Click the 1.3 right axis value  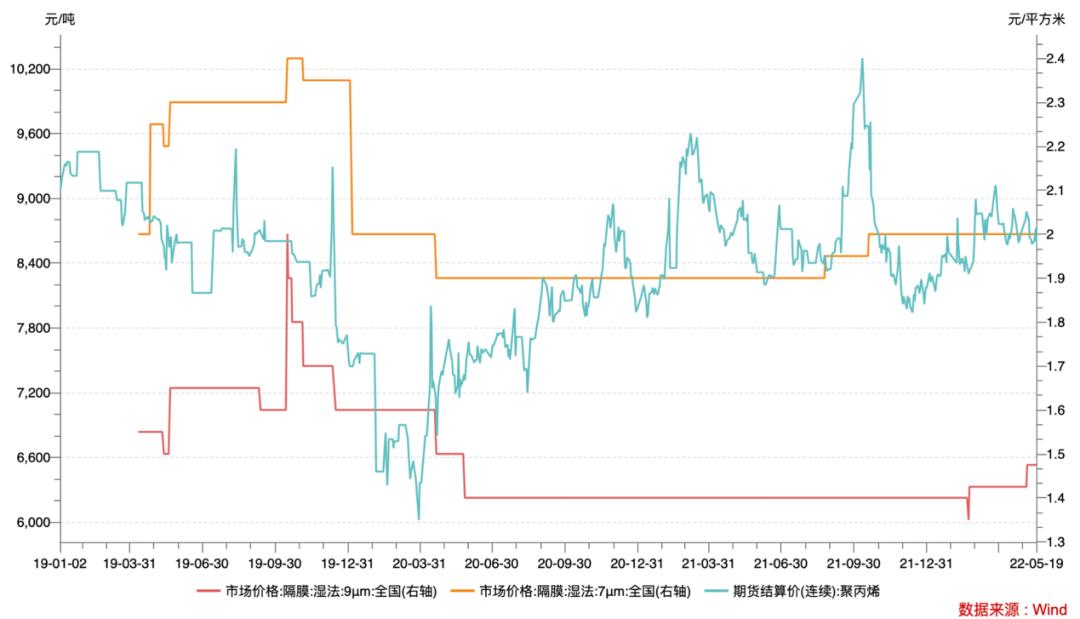(1055, 542)
